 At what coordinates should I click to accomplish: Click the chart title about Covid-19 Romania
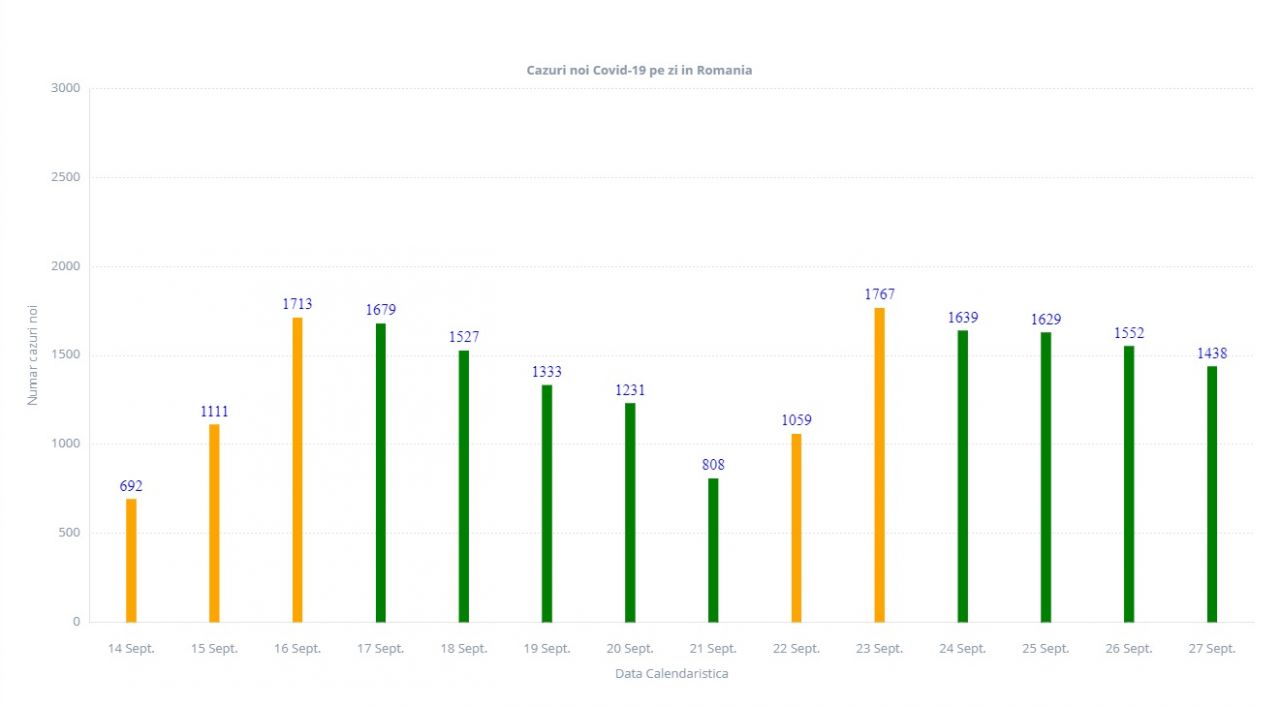(639, 70)
